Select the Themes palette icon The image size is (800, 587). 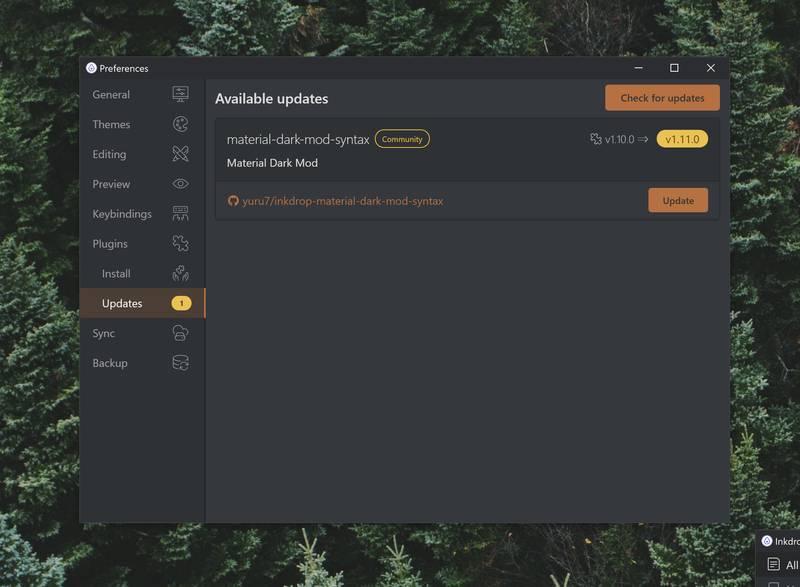tap(179, 124)
